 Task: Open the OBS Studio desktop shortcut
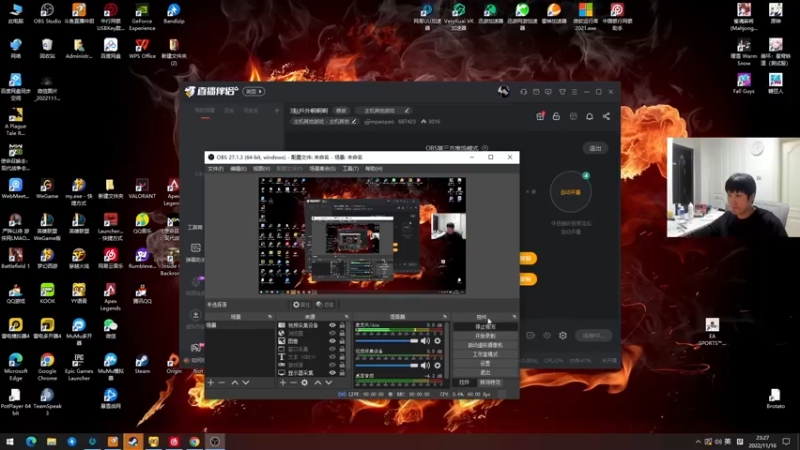[47, 14]
